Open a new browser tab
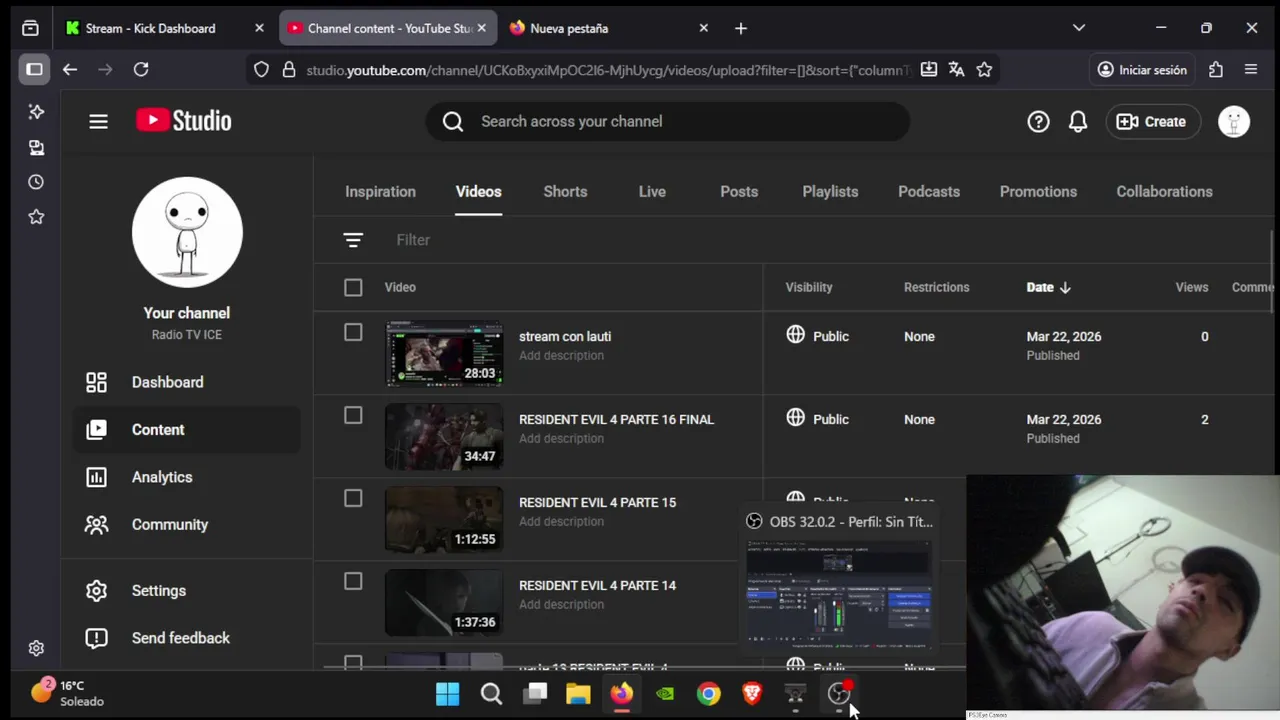Image resolution: width=1280 pixels, height=720 pixels. point(741,29)
